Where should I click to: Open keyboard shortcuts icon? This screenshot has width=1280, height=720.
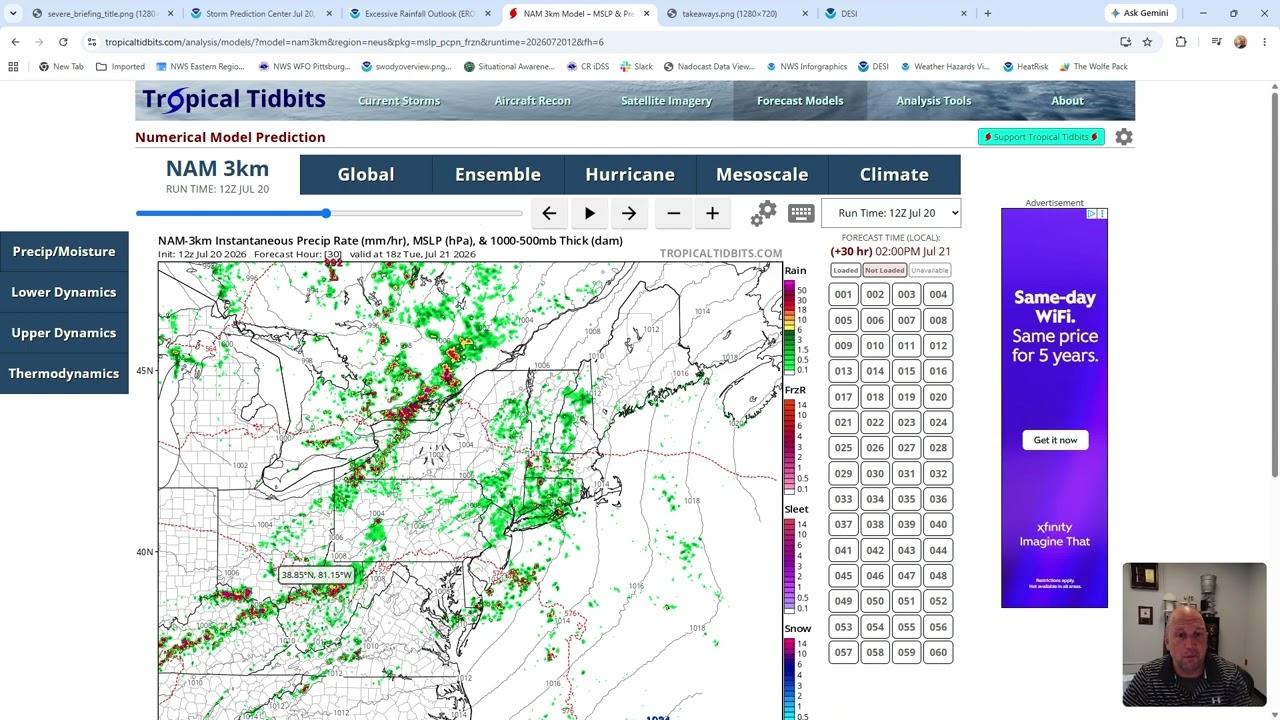coord(801,213)
